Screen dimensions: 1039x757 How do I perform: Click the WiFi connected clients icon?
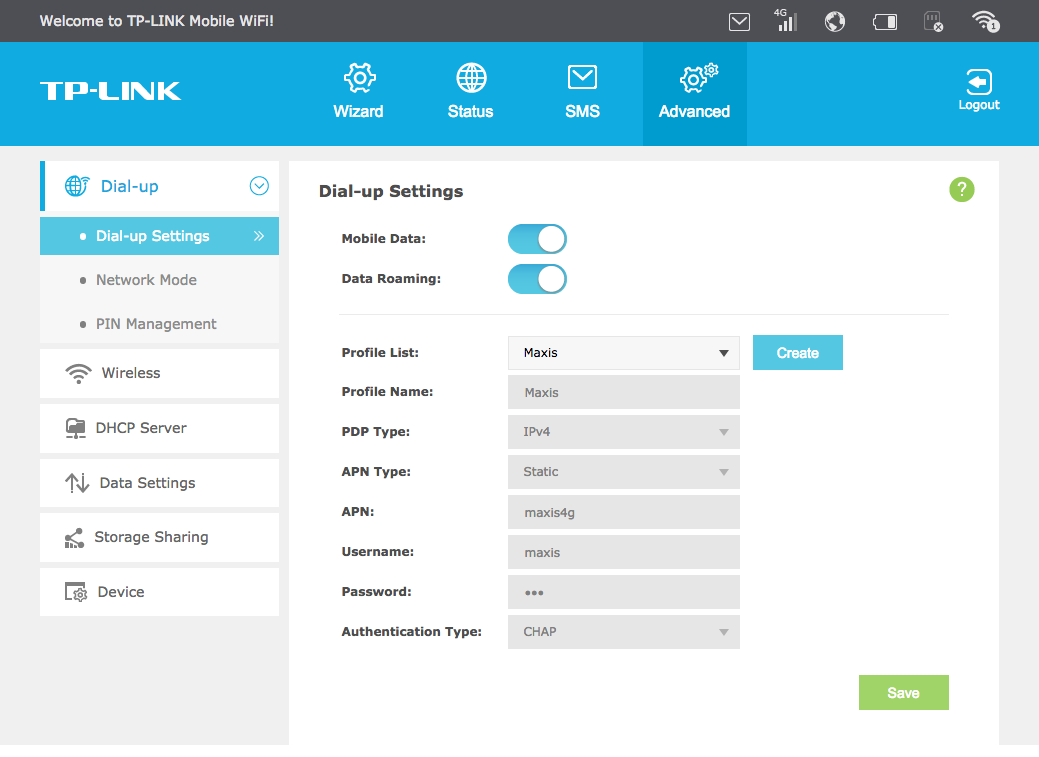coord(985,21)
